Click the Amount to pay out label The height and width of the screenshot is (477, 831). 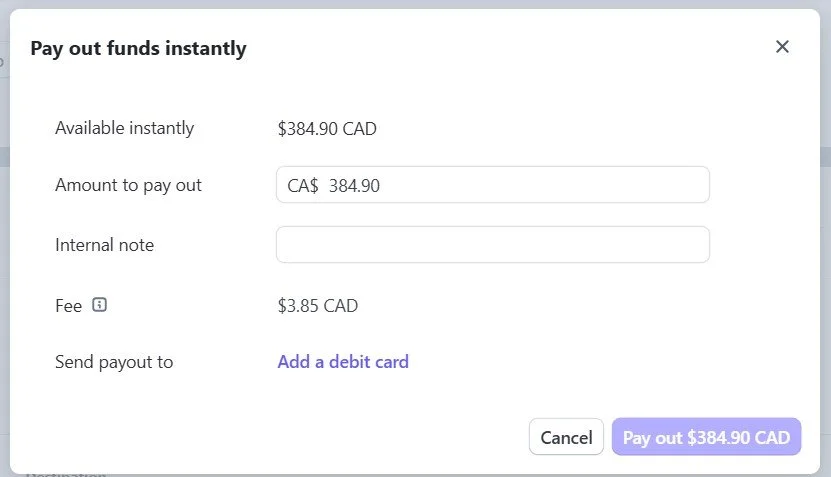[128, 185]
